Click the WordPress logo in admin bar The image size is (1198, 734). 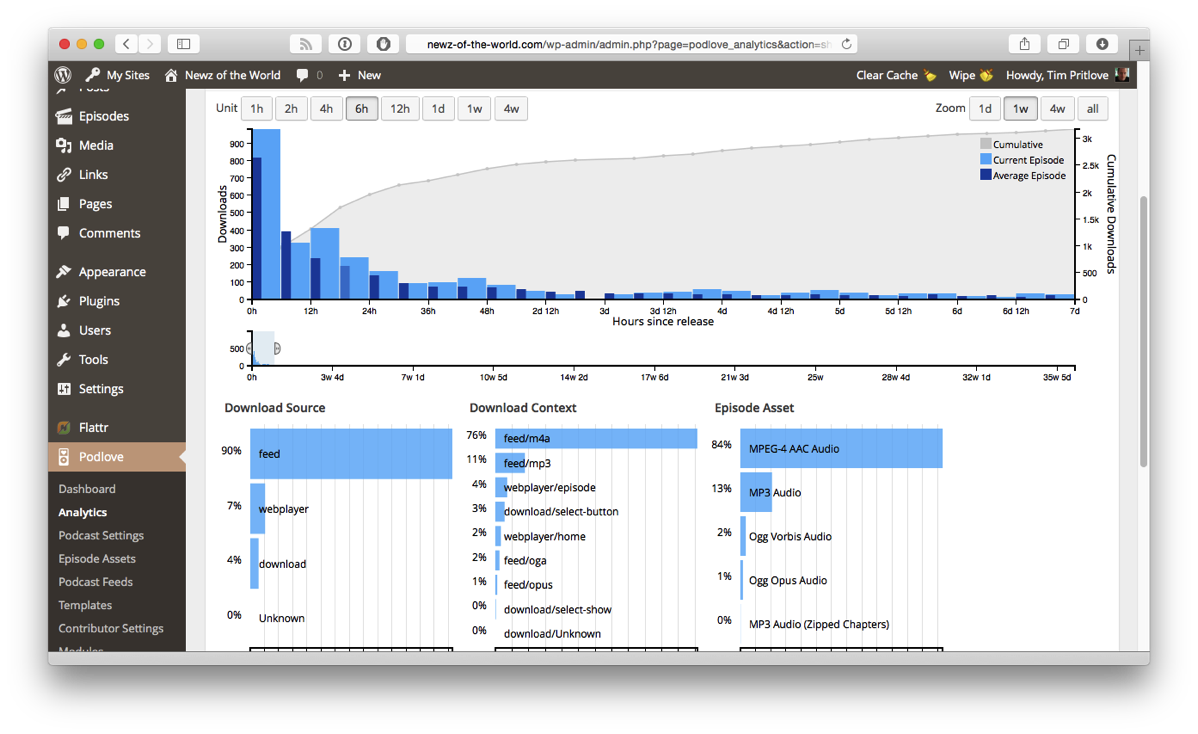[x=63, y=75]
